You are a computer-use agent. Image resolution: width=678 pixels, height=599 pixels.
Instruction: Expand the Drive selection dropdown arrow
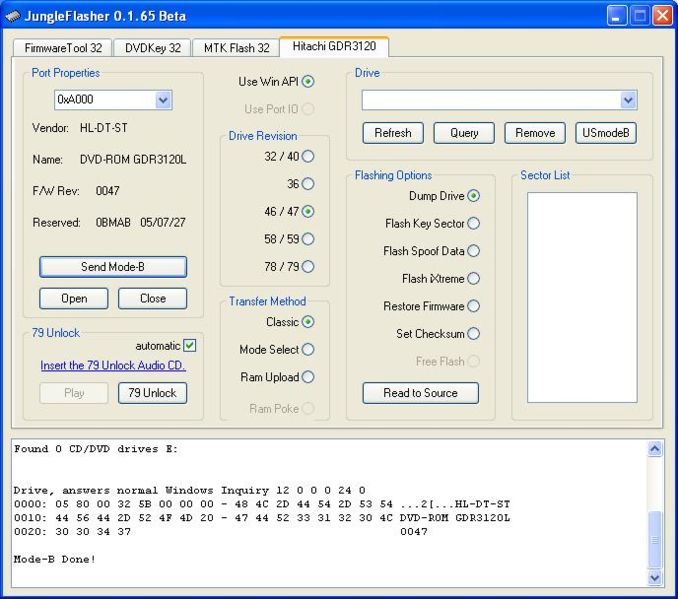pos(628,100)
